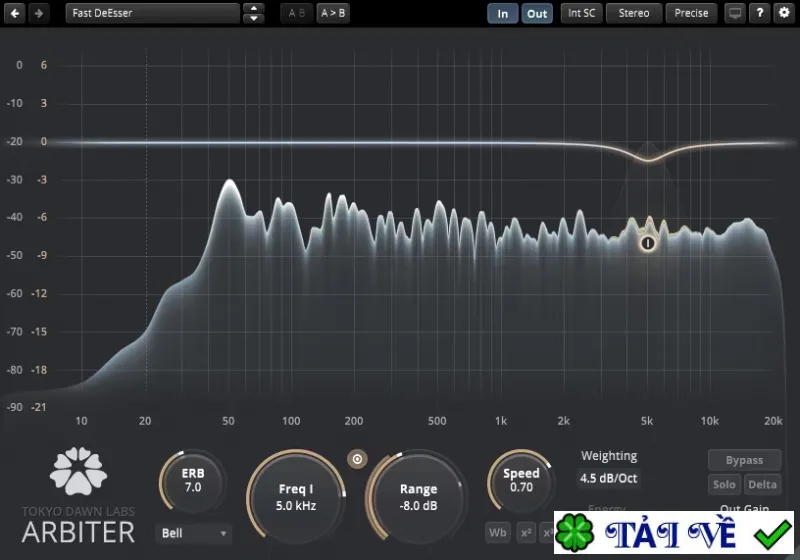Click the display monitor icon
The height and width of the screenshot is (560, 800).
tap(735, 13)
